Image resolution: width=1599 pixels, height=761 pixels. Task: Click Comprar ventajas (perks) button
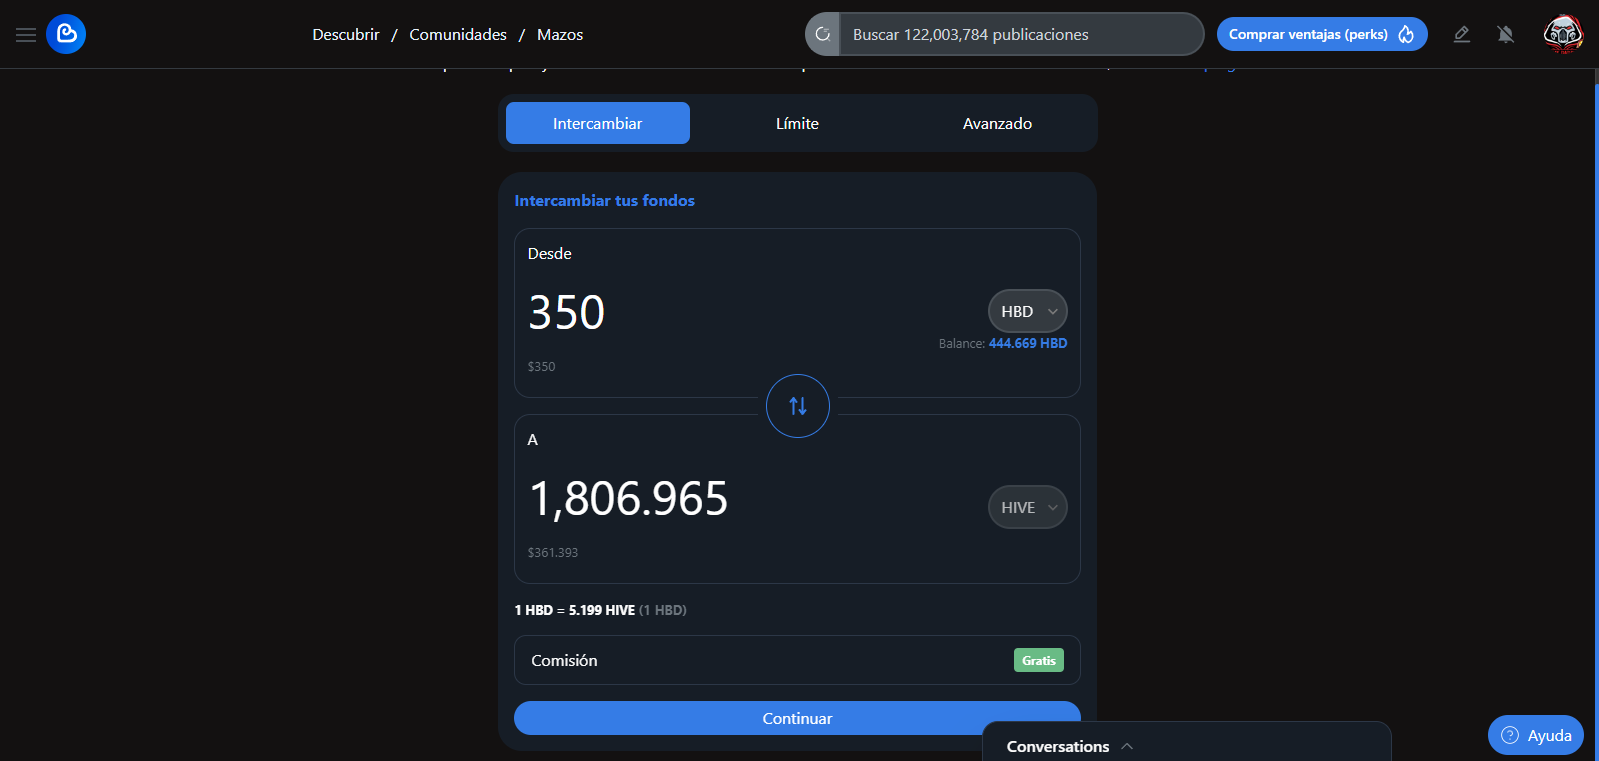tap(1322, 34)
